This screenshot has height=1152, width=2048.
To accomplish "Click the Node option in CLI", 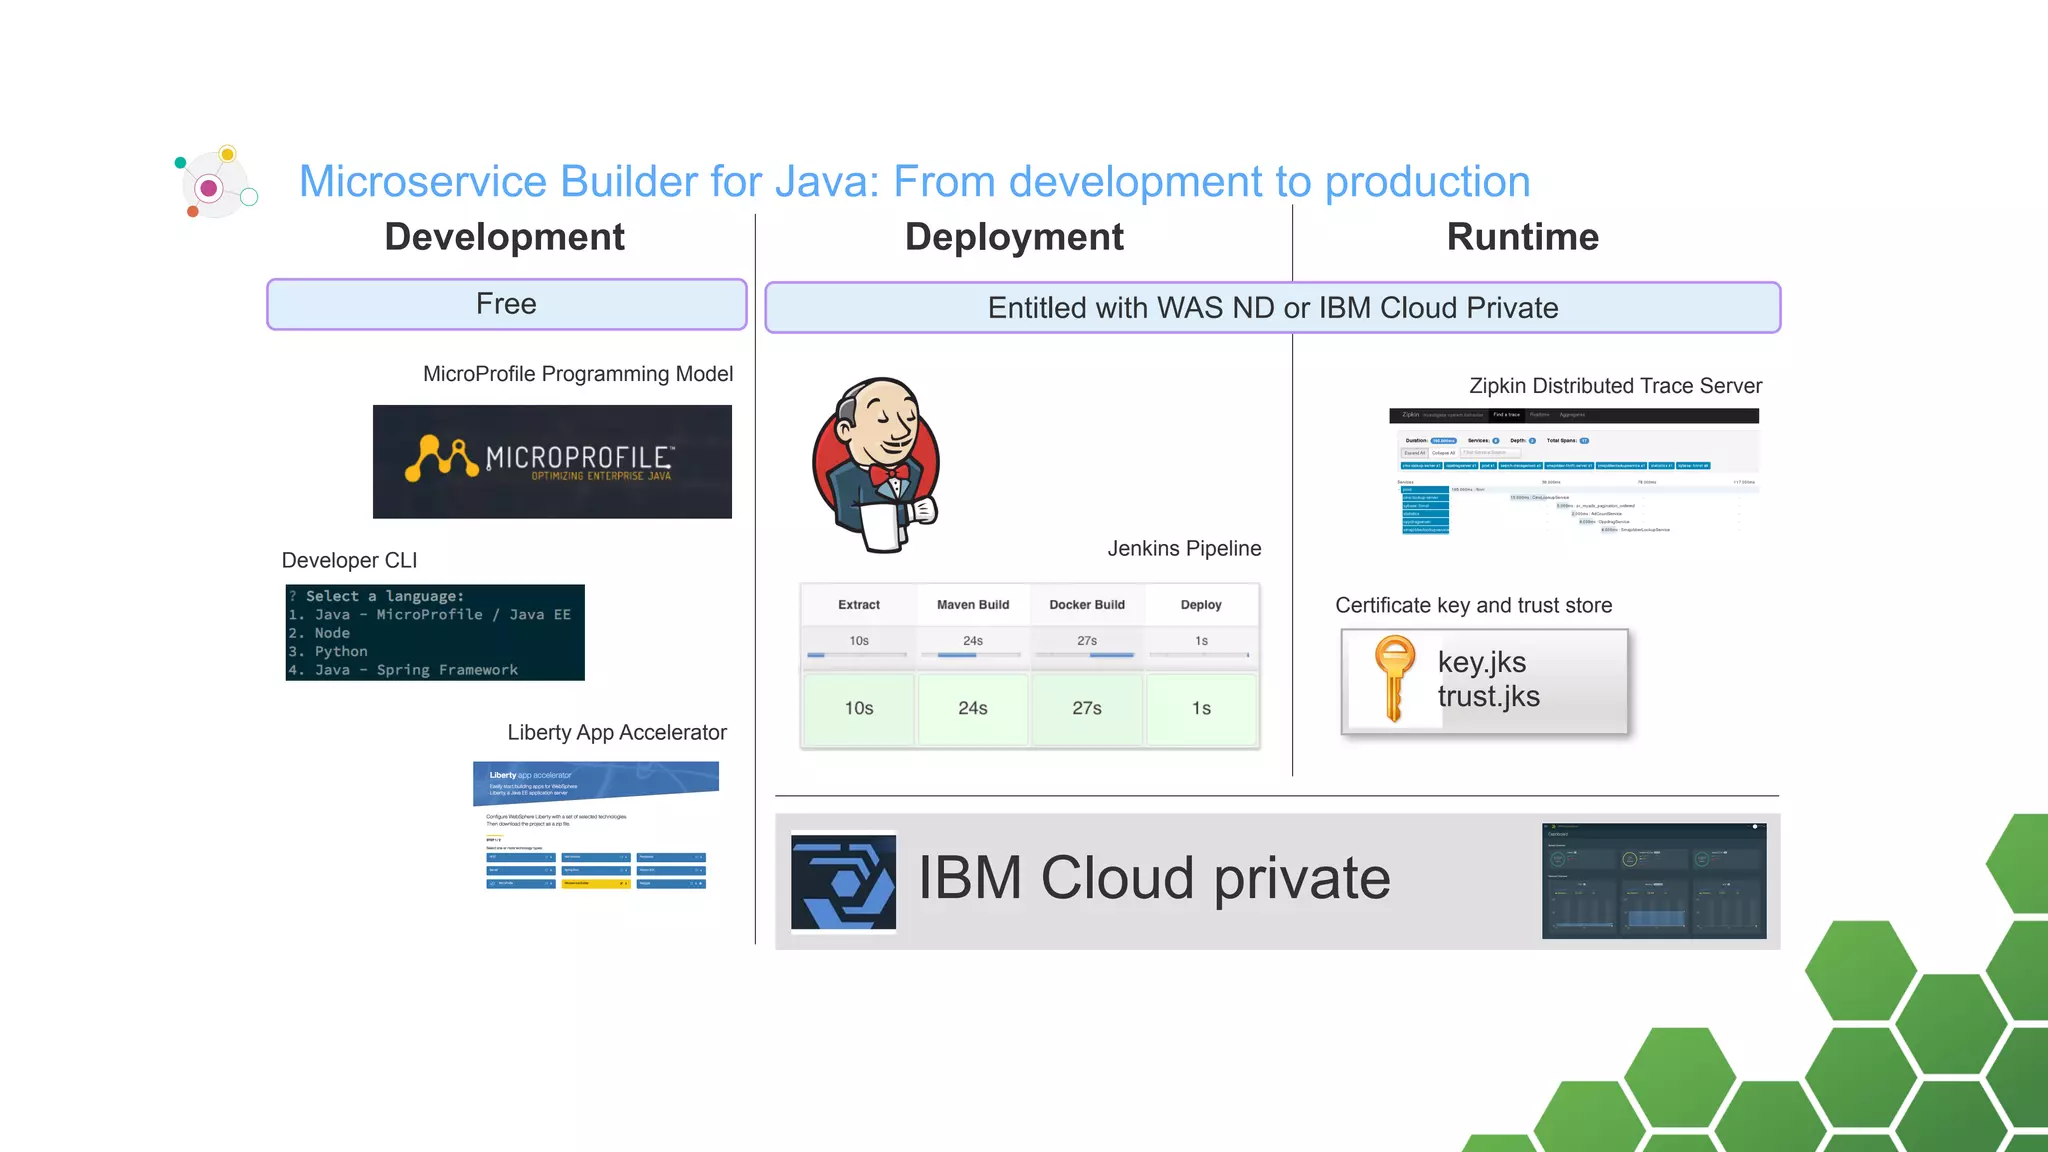I will [319, 633].
